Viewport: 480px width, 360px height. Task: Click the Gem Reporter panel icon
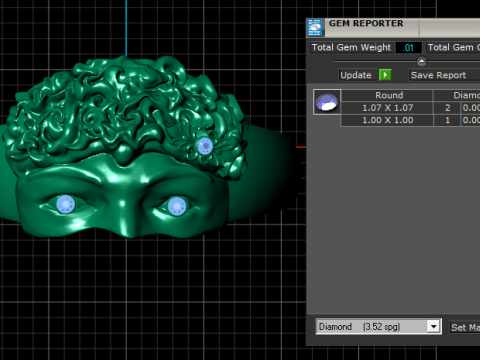[315, 27]
